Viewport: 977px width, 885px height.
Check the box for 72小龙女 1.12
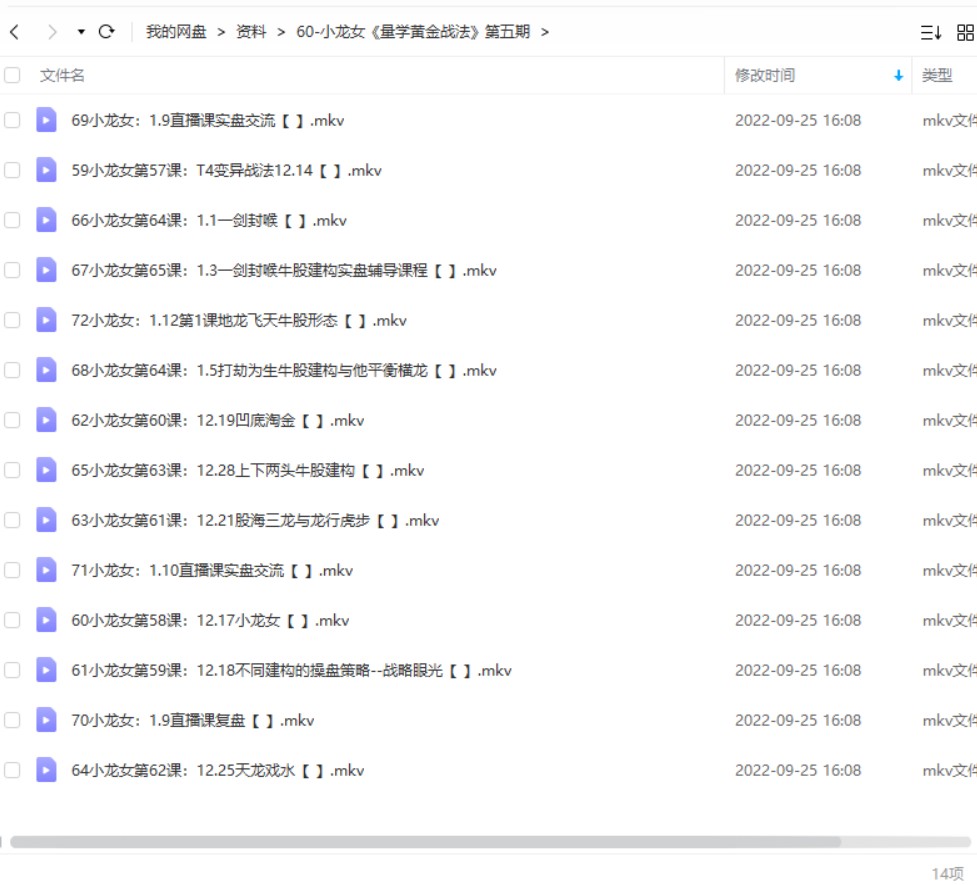(12, 320)
